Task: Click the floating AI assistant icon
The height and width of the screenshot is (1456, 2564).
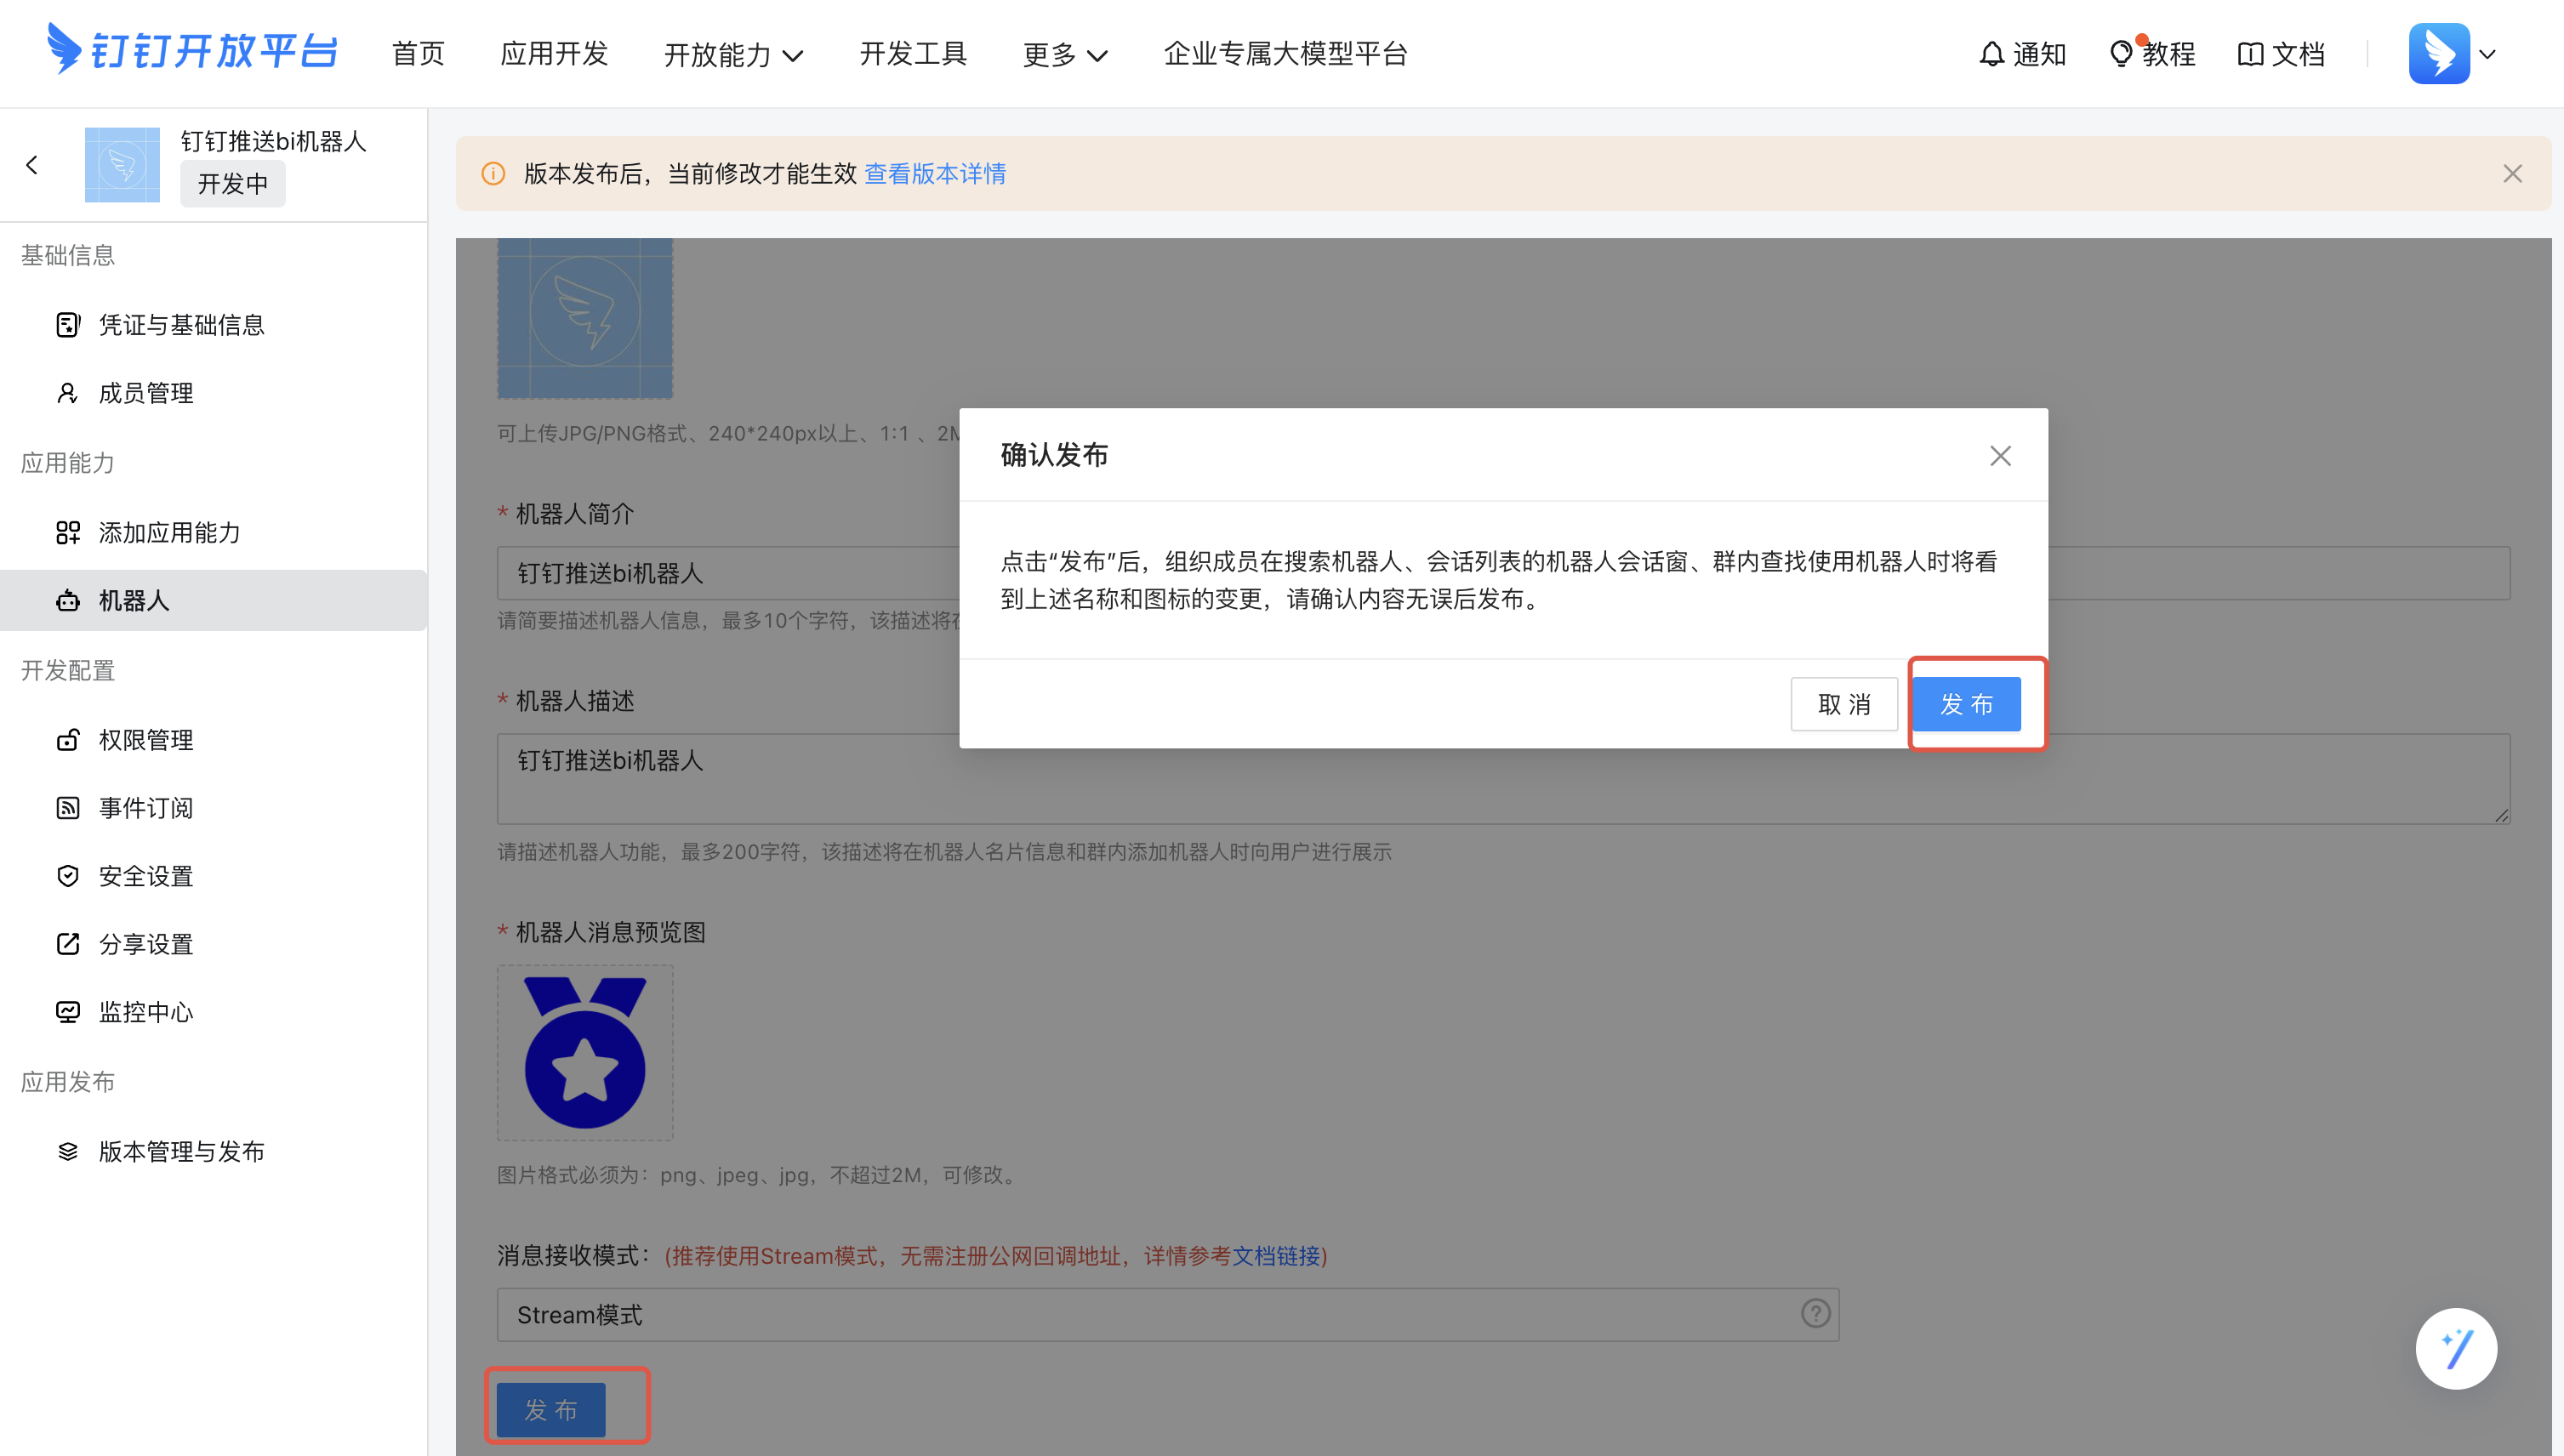Action: click(2455, 1348)
